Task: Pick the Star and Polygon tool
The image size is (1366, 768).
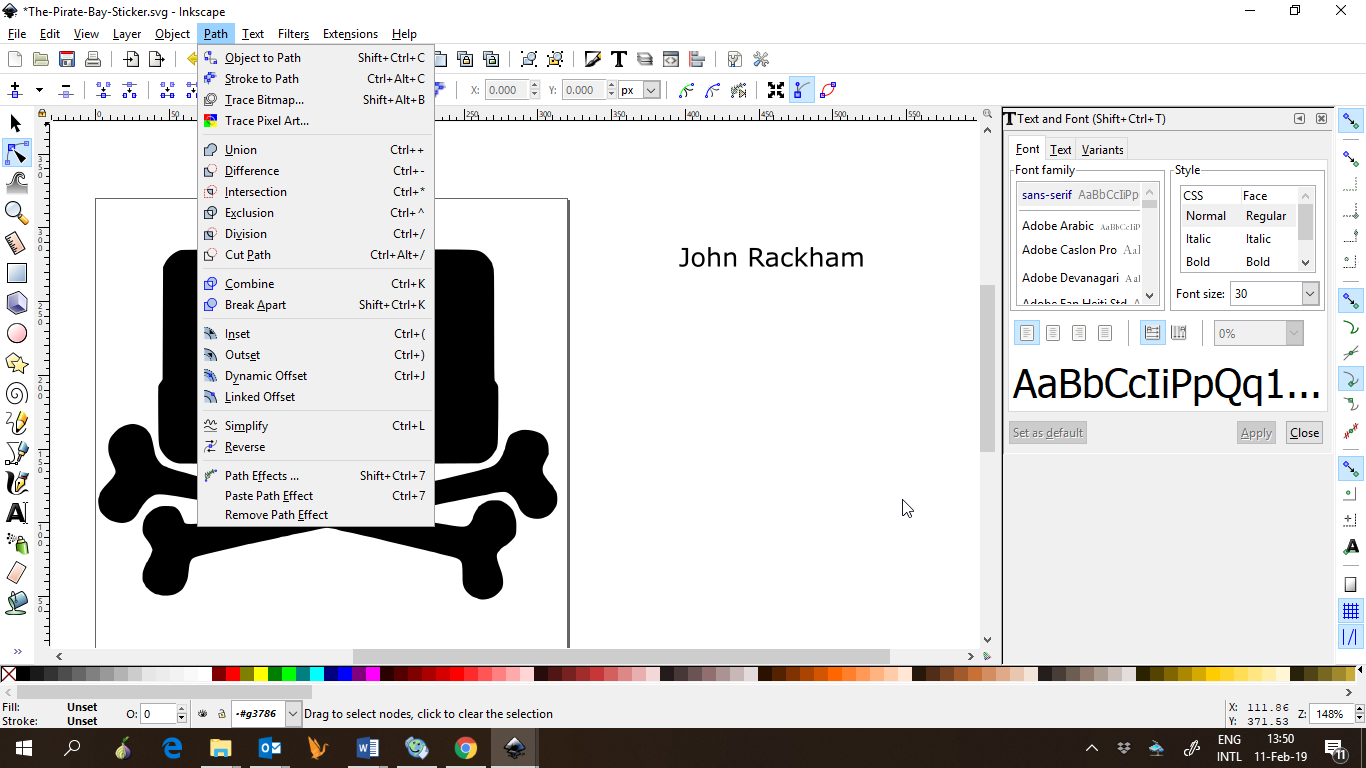Action: pos(16,363)
